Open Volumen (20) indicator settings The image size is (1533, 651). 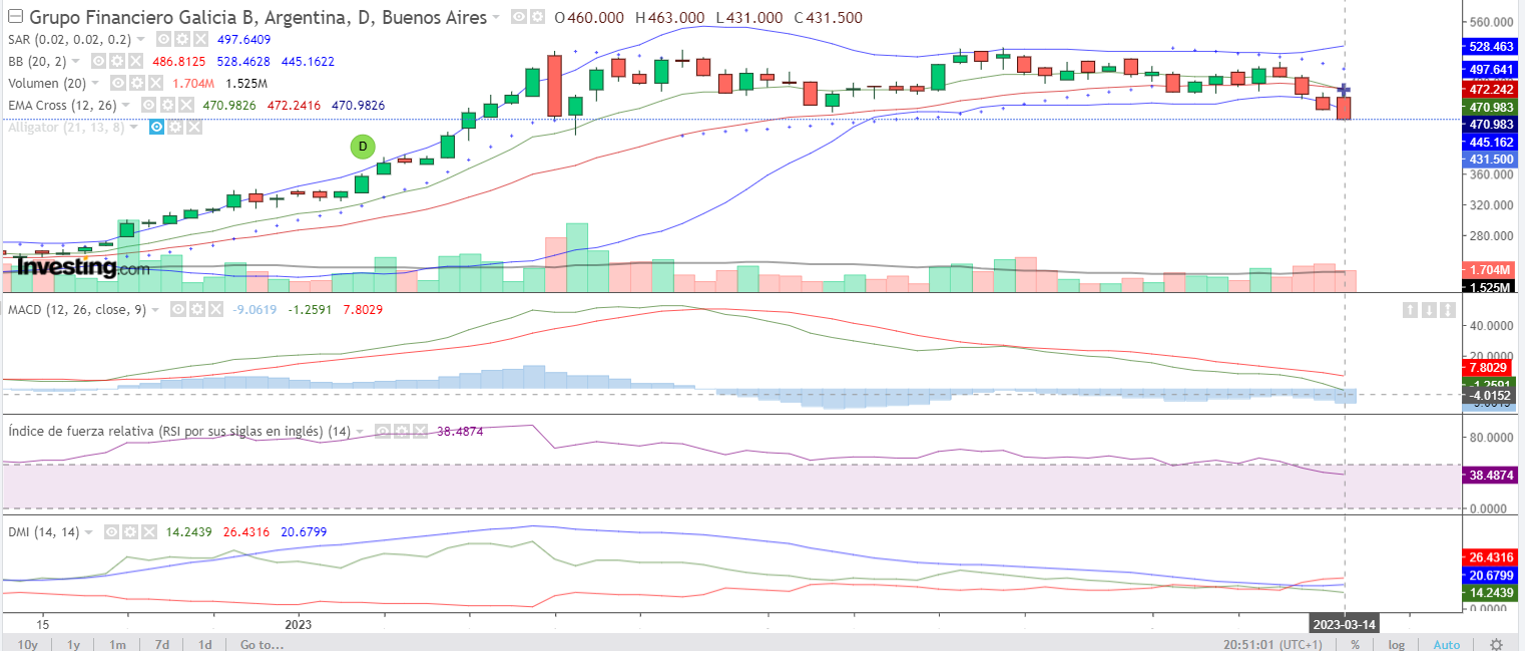pos(135,83)
